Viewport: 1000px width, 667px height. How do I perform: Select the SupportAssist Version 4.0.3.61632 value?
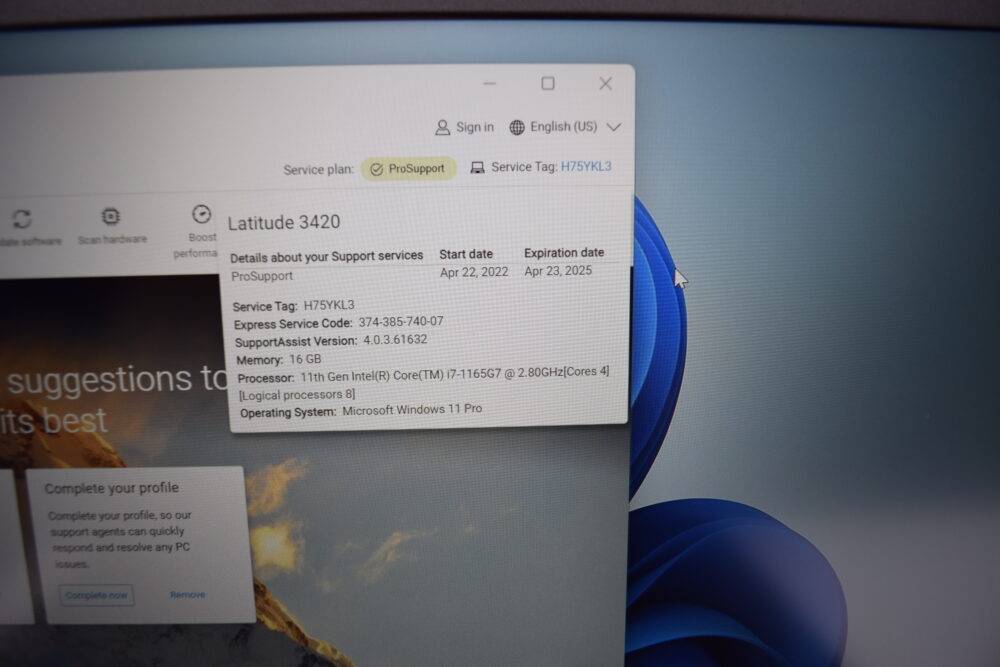[395, 340]
